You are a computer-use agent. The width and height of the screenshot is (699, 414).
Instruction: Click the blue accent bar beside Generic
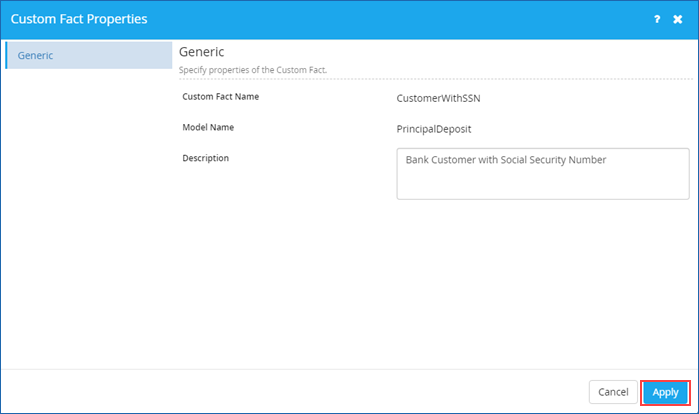6,55
